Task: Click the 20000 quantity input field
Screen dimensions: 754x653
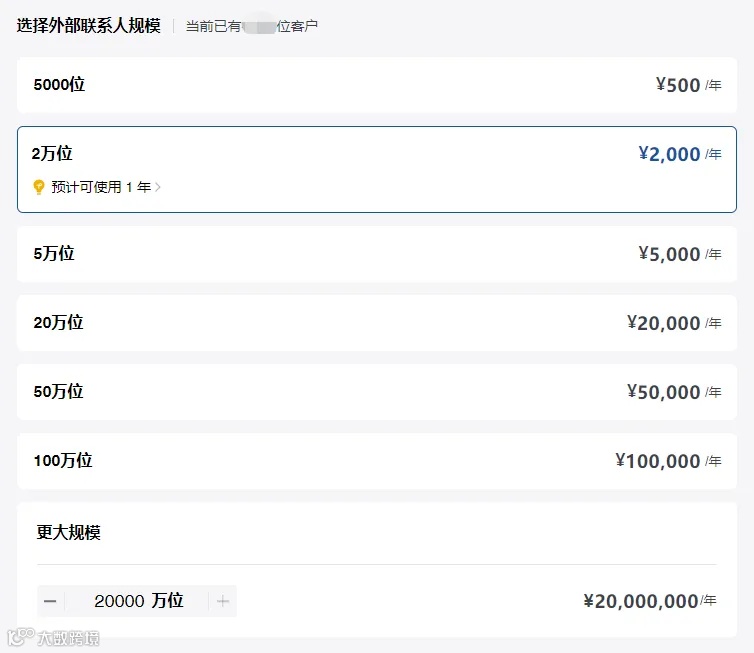Action: click(x=120, y=601)
